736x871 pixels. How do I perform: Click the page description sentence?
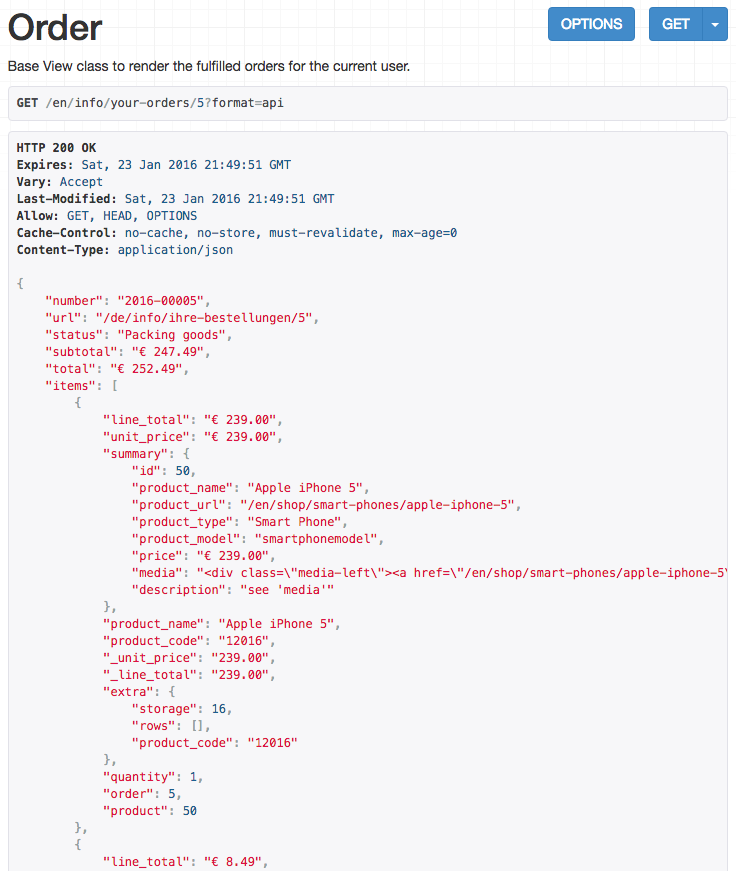point(209,66)
